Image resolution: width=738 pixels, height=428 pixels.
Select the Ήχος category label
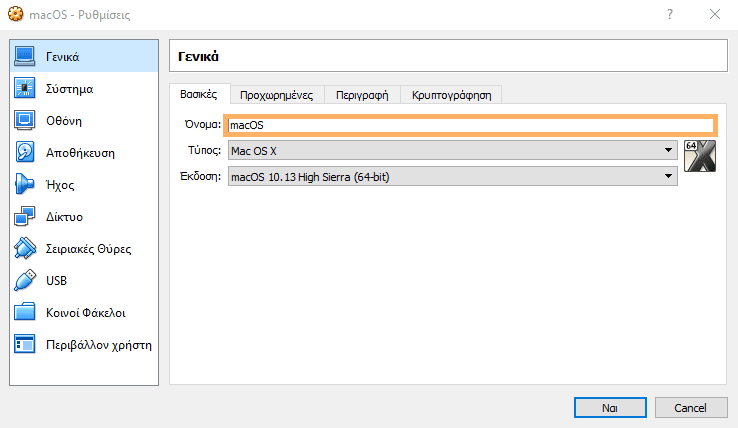[x=60, y=185]
